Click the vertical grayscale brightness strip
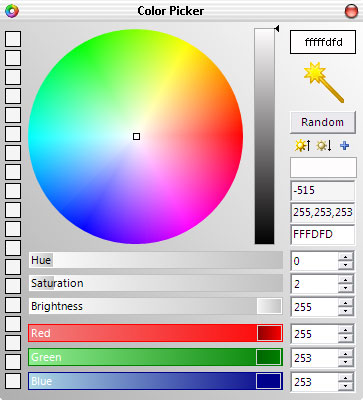Screen dimensions: 363x400 [264, 136]
